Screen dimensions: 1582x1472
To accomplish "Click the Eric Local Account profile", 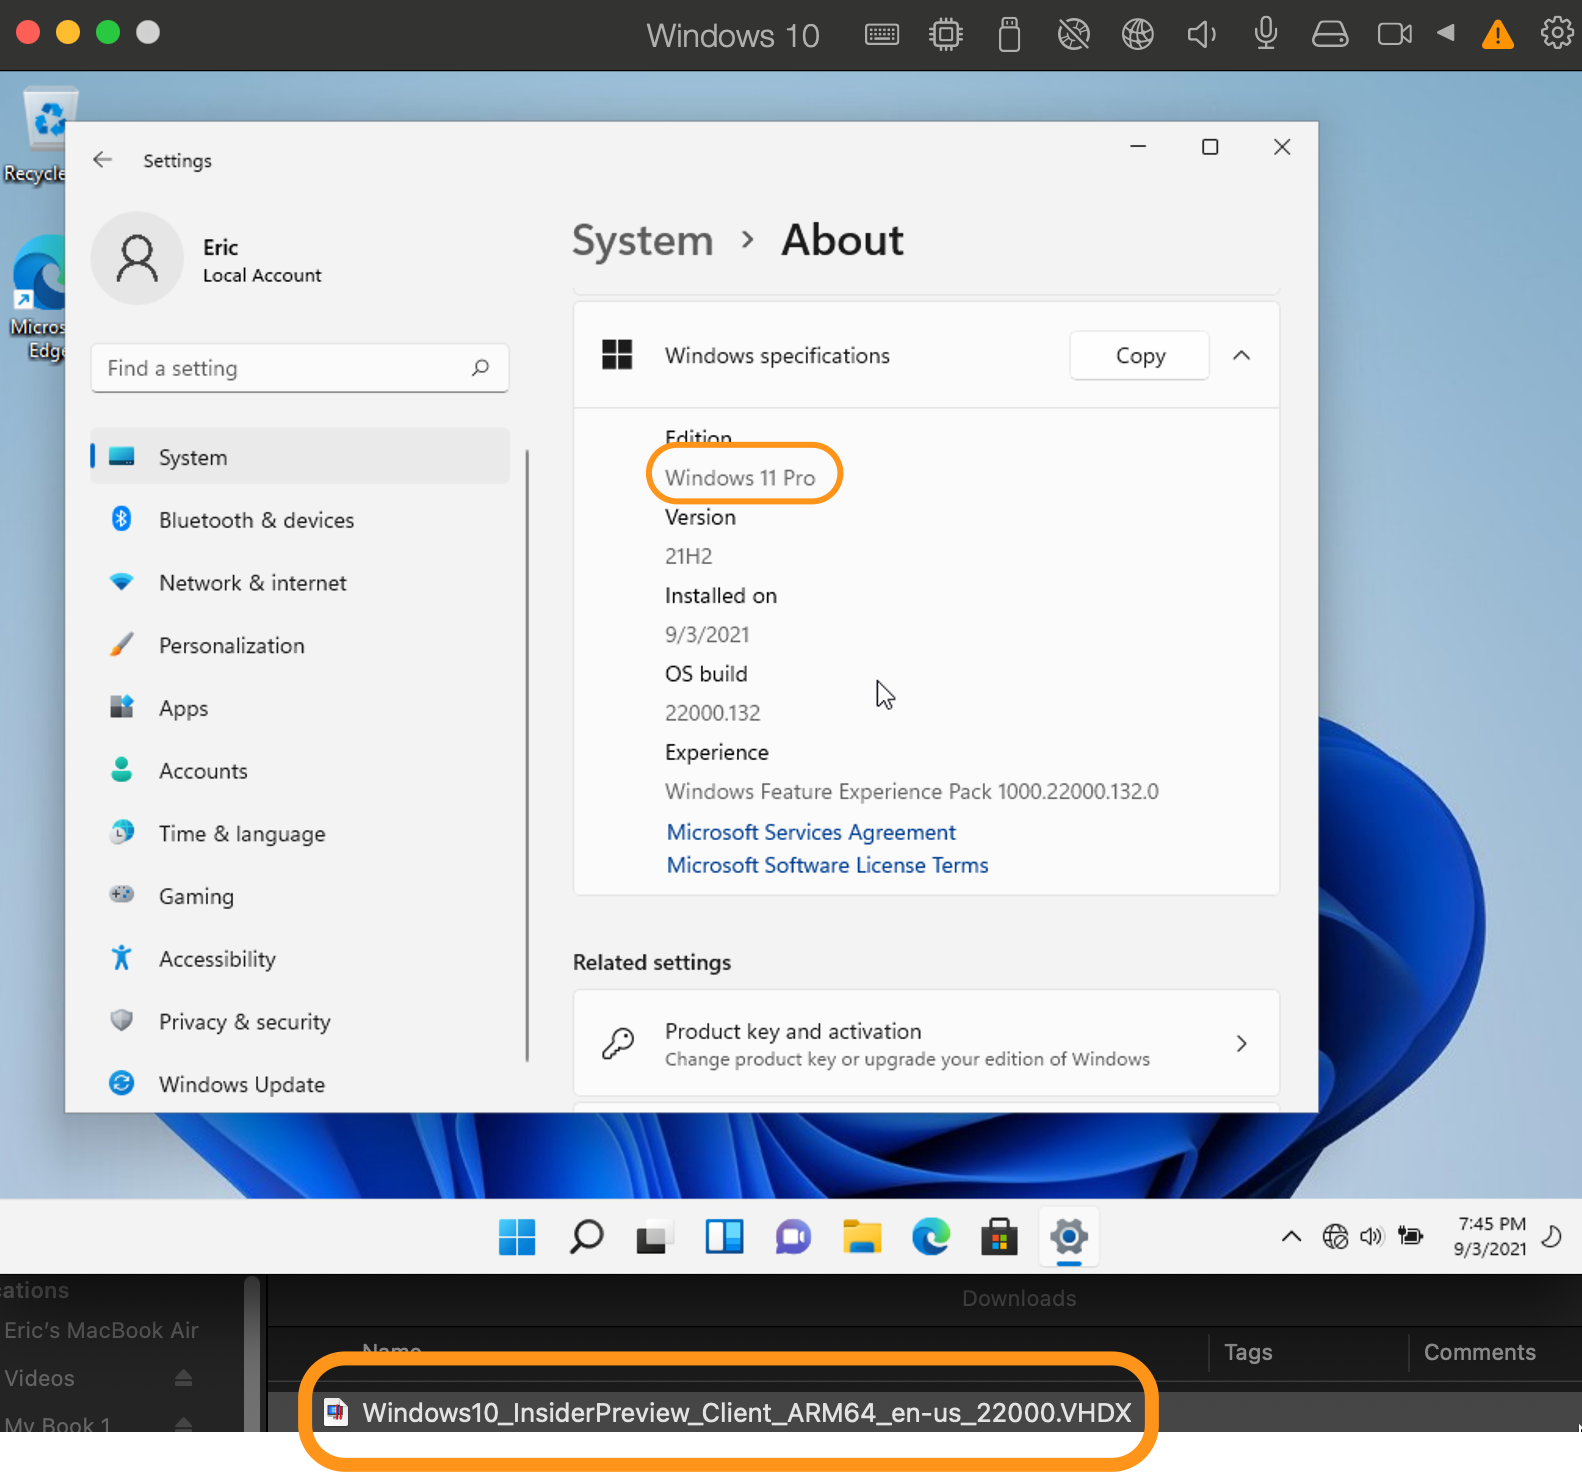I will 208,259.
